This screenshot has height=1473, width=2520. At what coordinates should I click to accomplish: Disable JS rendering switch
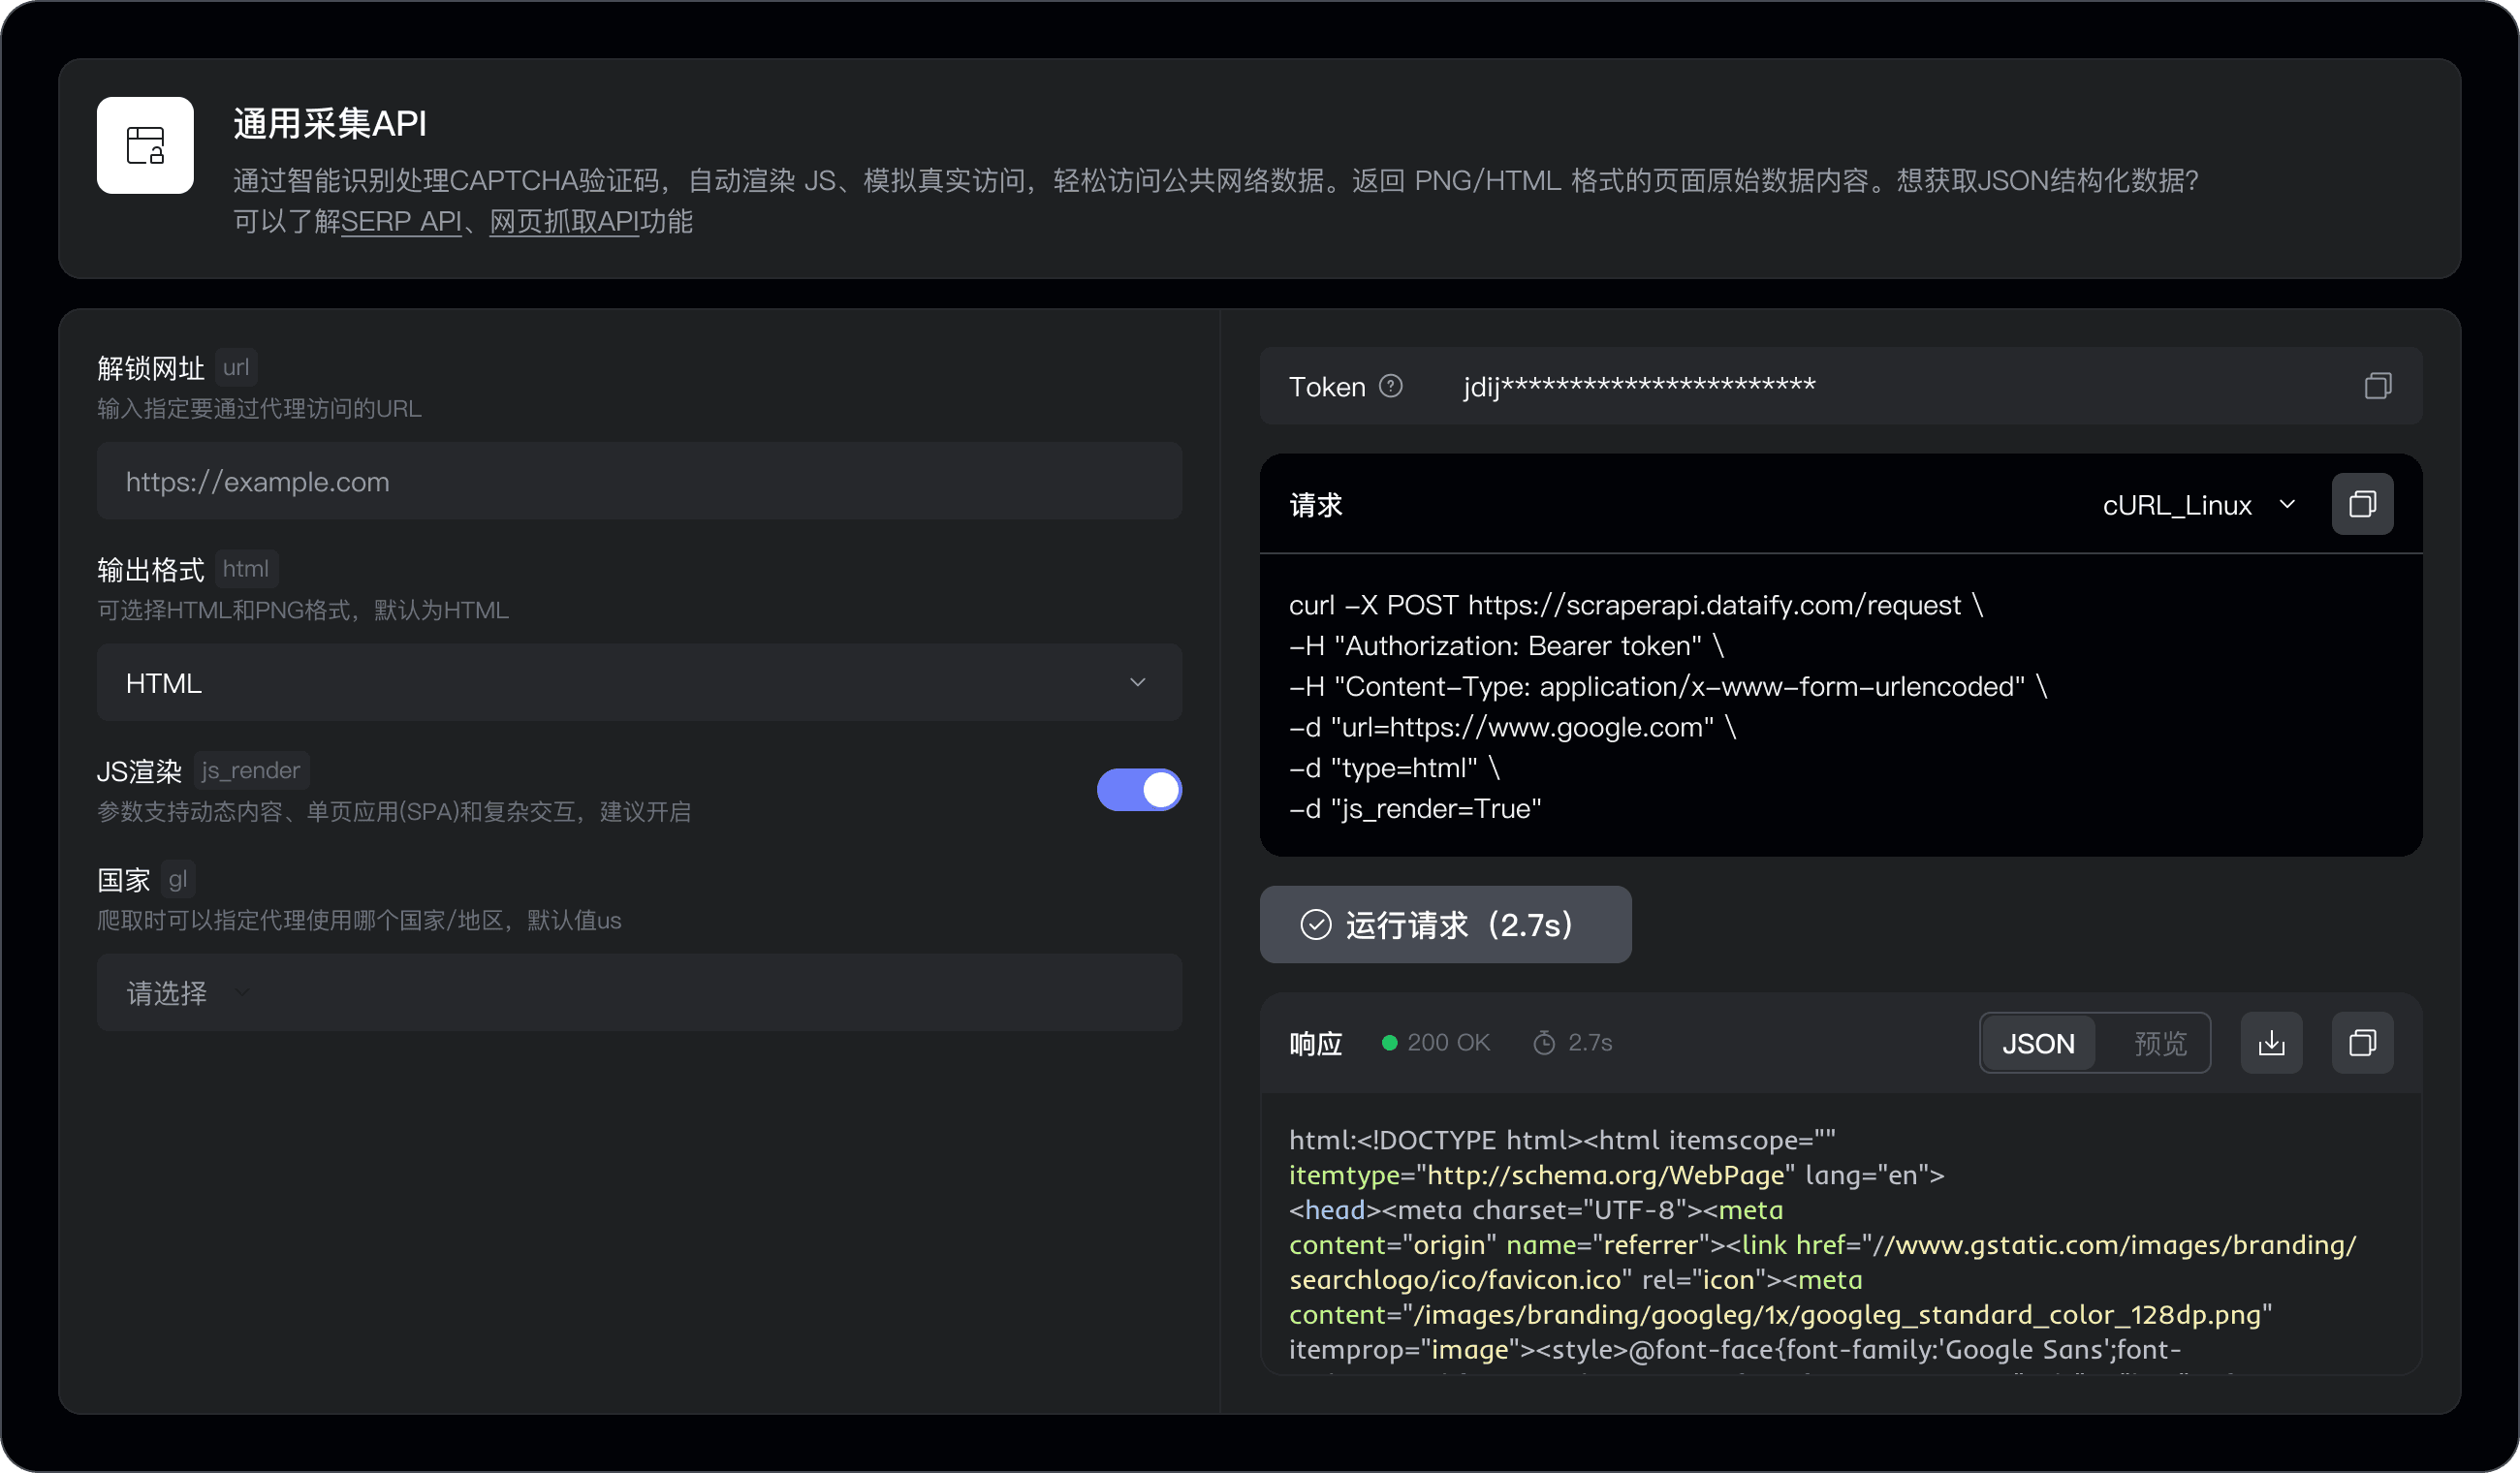[x=1139, y=790]
